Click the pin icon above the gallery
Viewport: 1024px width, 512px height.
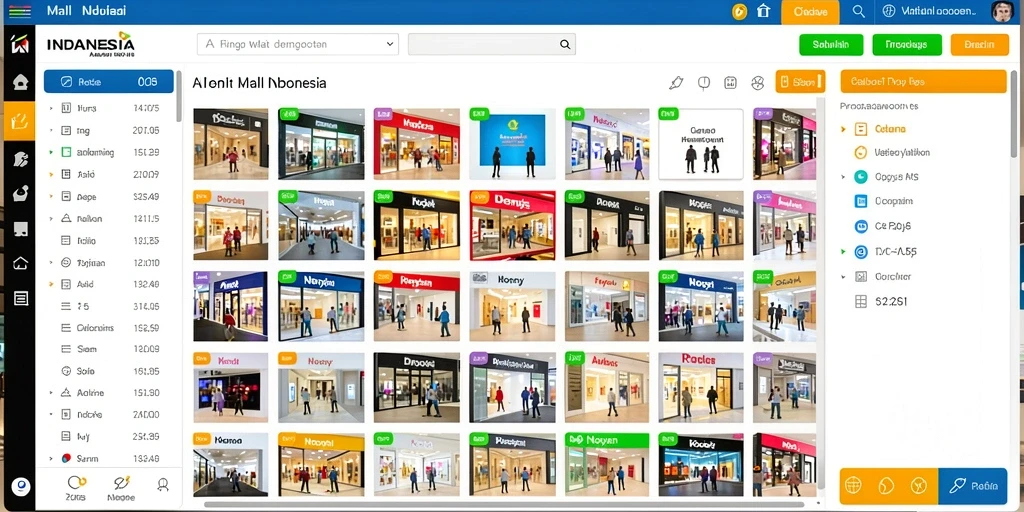click(676, 83)
